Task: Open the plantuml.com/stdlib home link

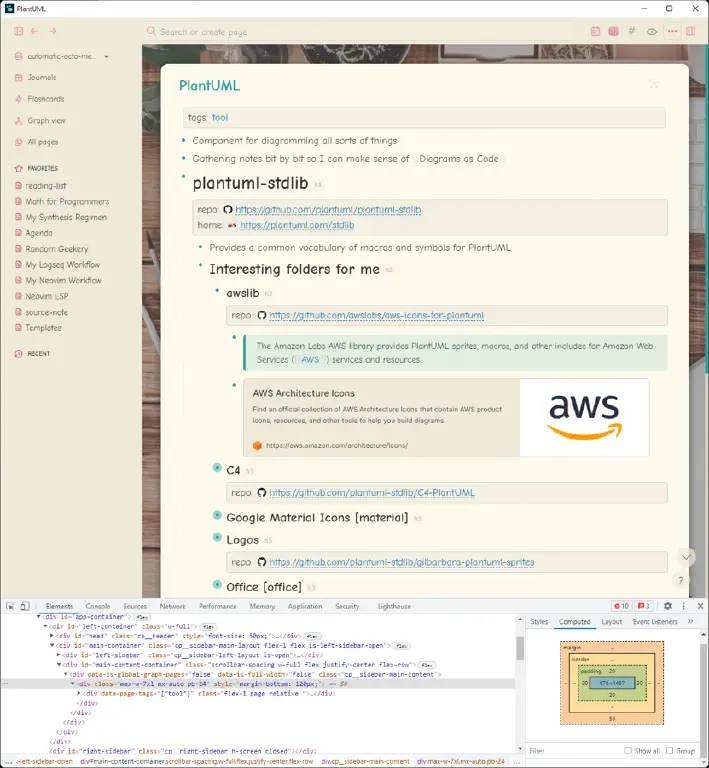Action: (297, 225)
